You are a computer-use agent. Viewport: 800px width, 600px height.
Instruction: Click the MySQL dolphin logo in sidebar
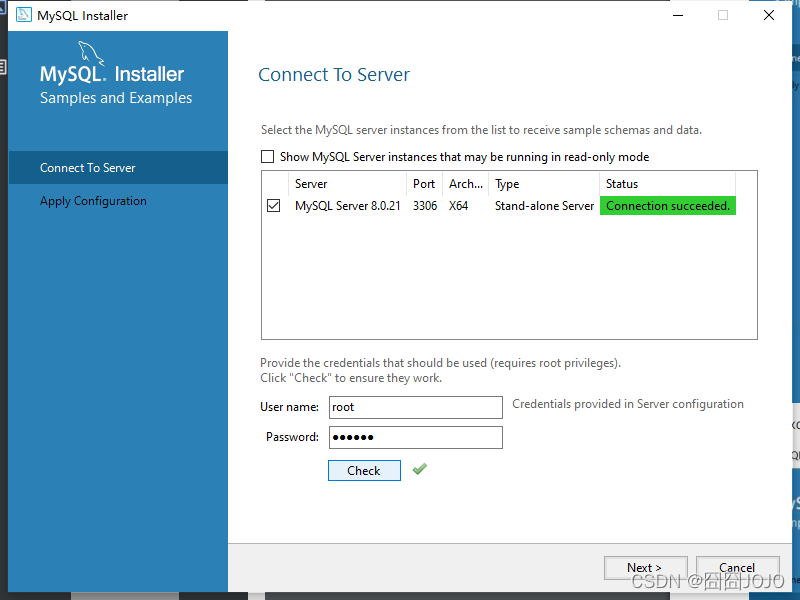pyautogui.click(x=91, y=53)
